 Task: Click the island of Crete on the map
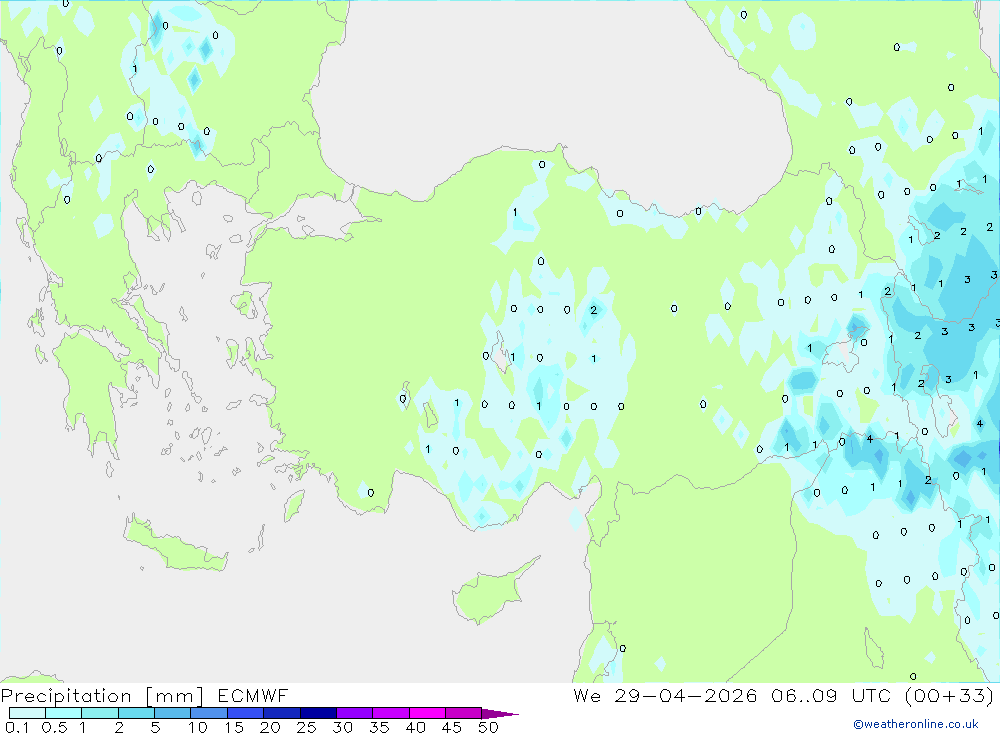click(x=175, y=547)
